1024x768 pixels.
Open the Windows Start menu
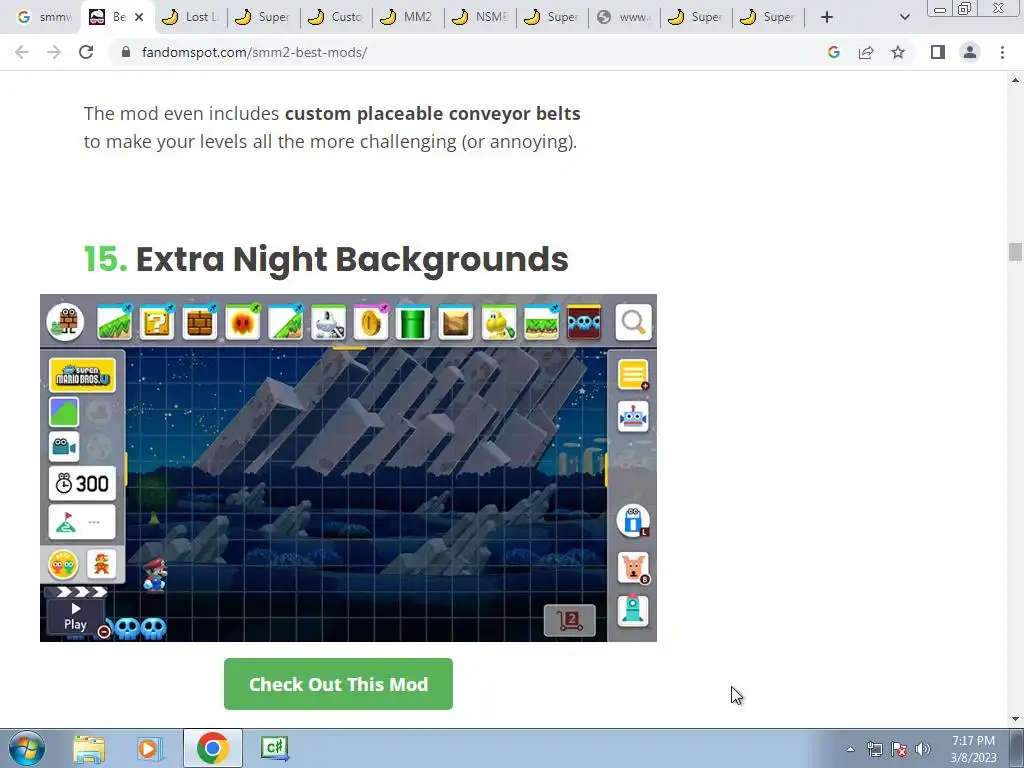click(x=27, y=748)
